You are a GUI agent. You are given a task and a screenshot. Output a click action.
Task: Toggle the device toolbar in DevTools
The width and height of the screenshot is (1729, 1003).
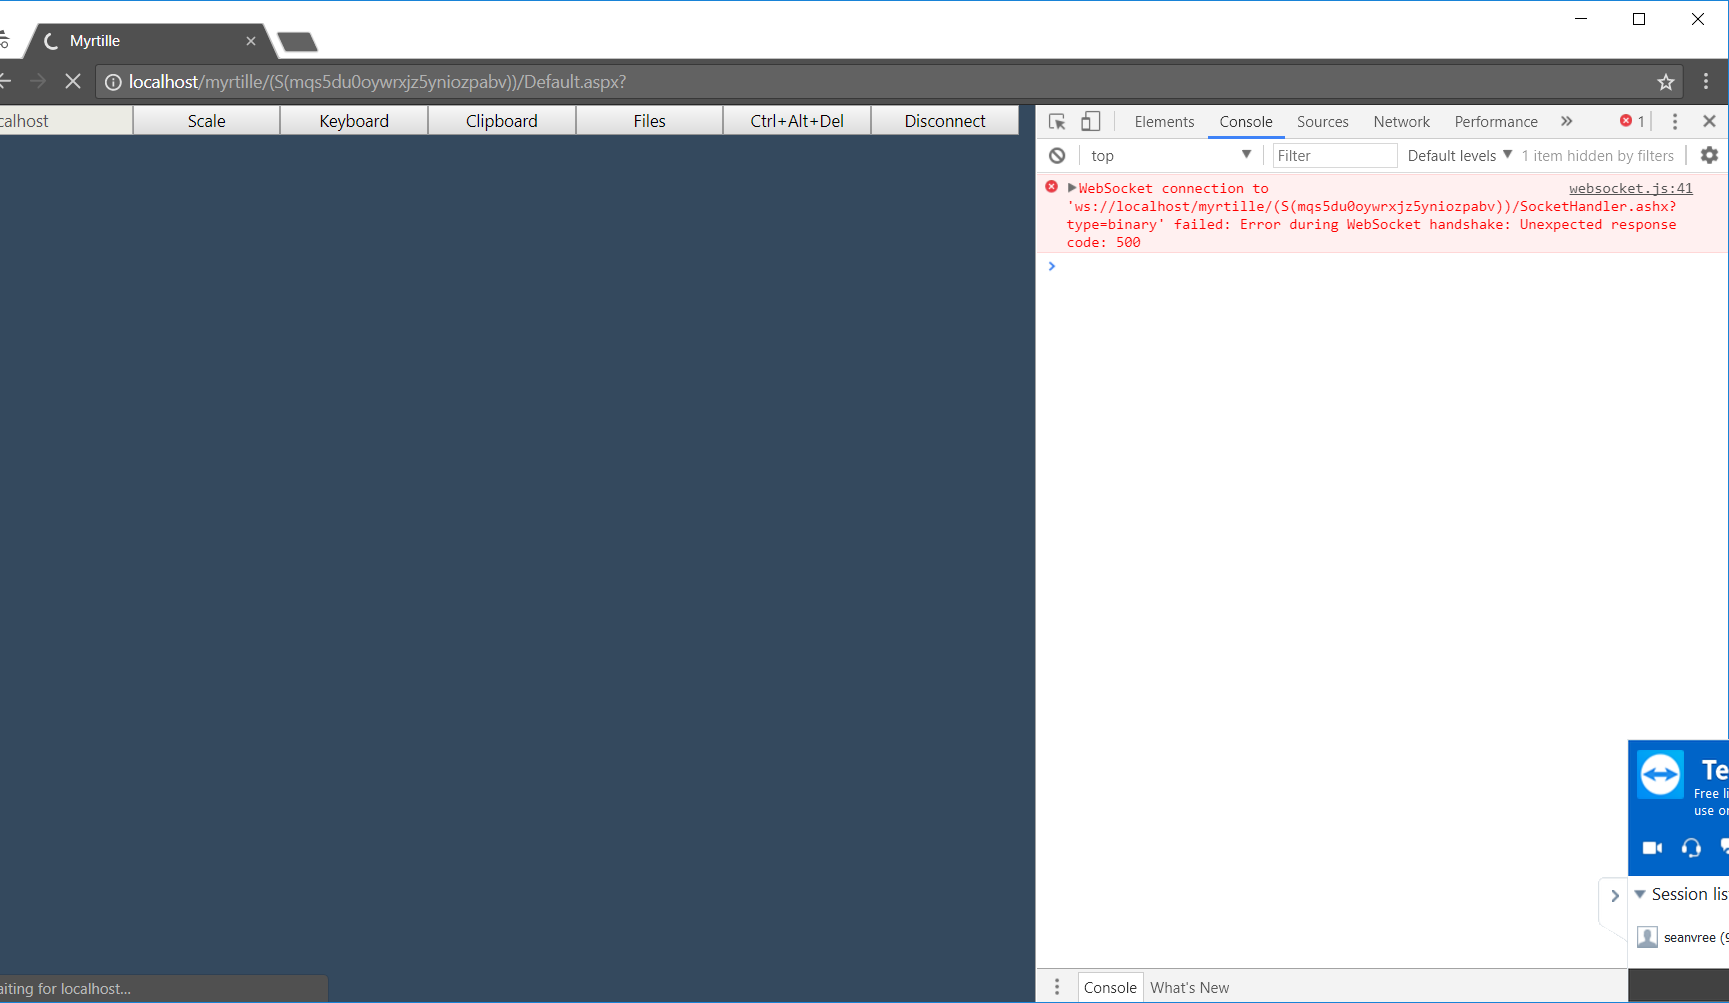pyautogui.click(x=1090, y=120)
